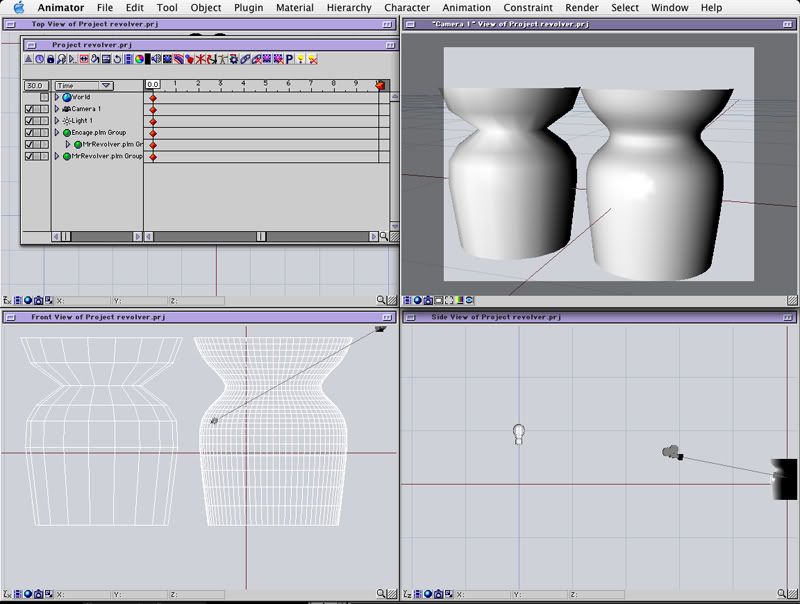Click the light bulb icon in project toolbar
800x604 pixels.
pyautogui.click(x=301, y=60)
